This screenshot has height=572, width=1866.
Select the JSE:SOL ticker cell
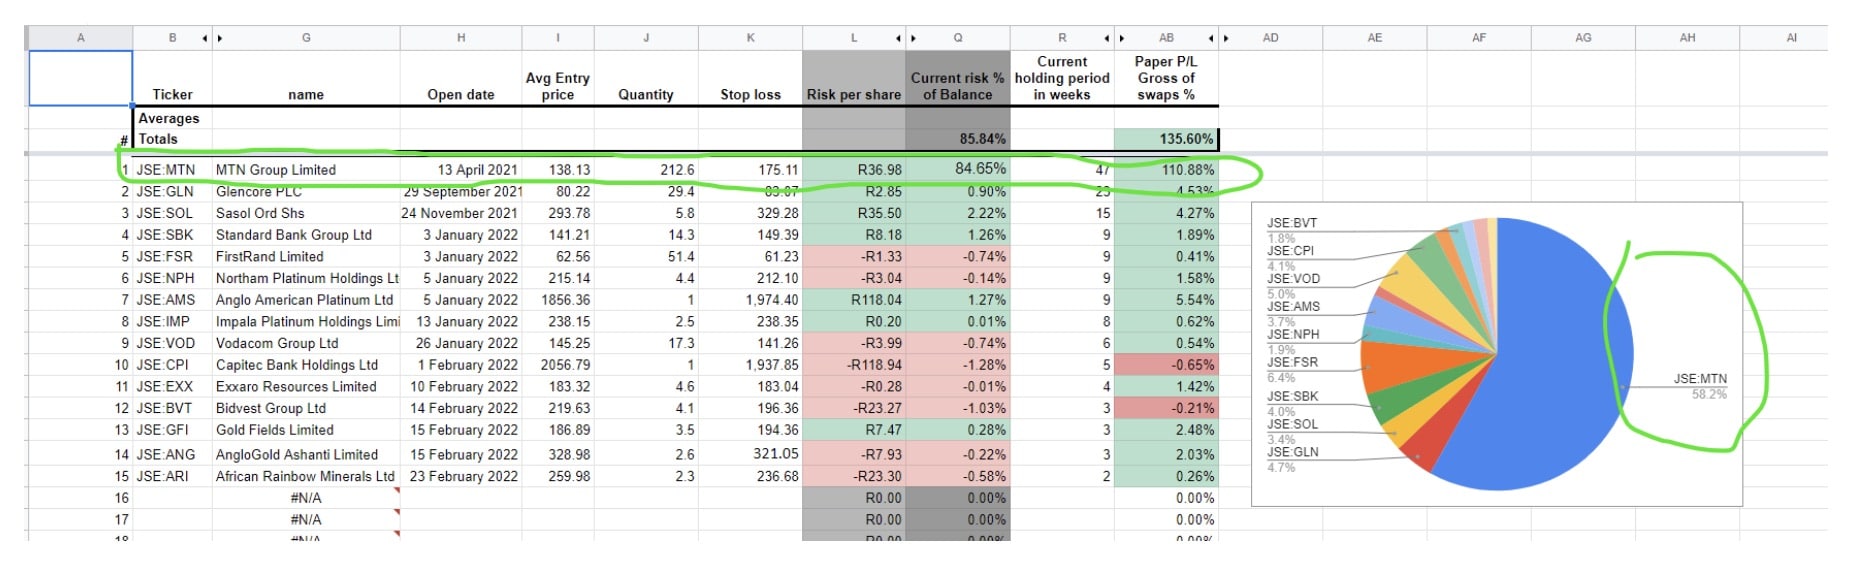point(172,213)
